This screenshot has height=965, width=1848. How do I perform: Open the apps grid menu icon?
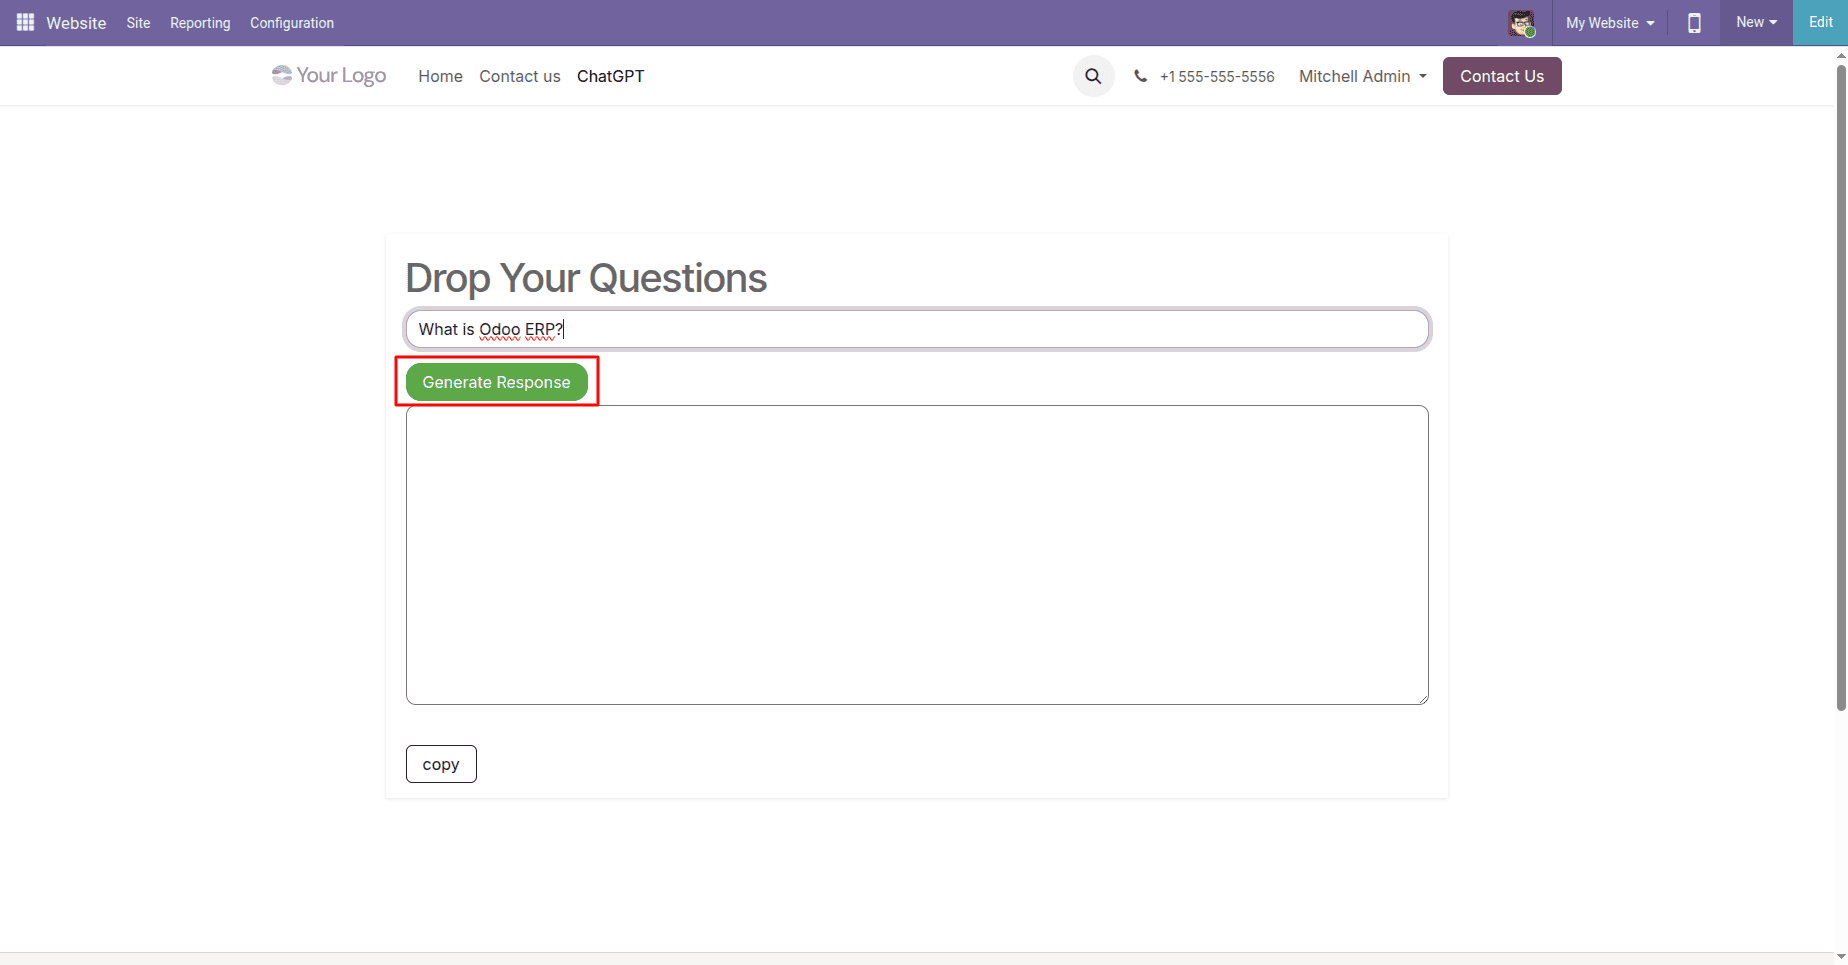point(25,22)
